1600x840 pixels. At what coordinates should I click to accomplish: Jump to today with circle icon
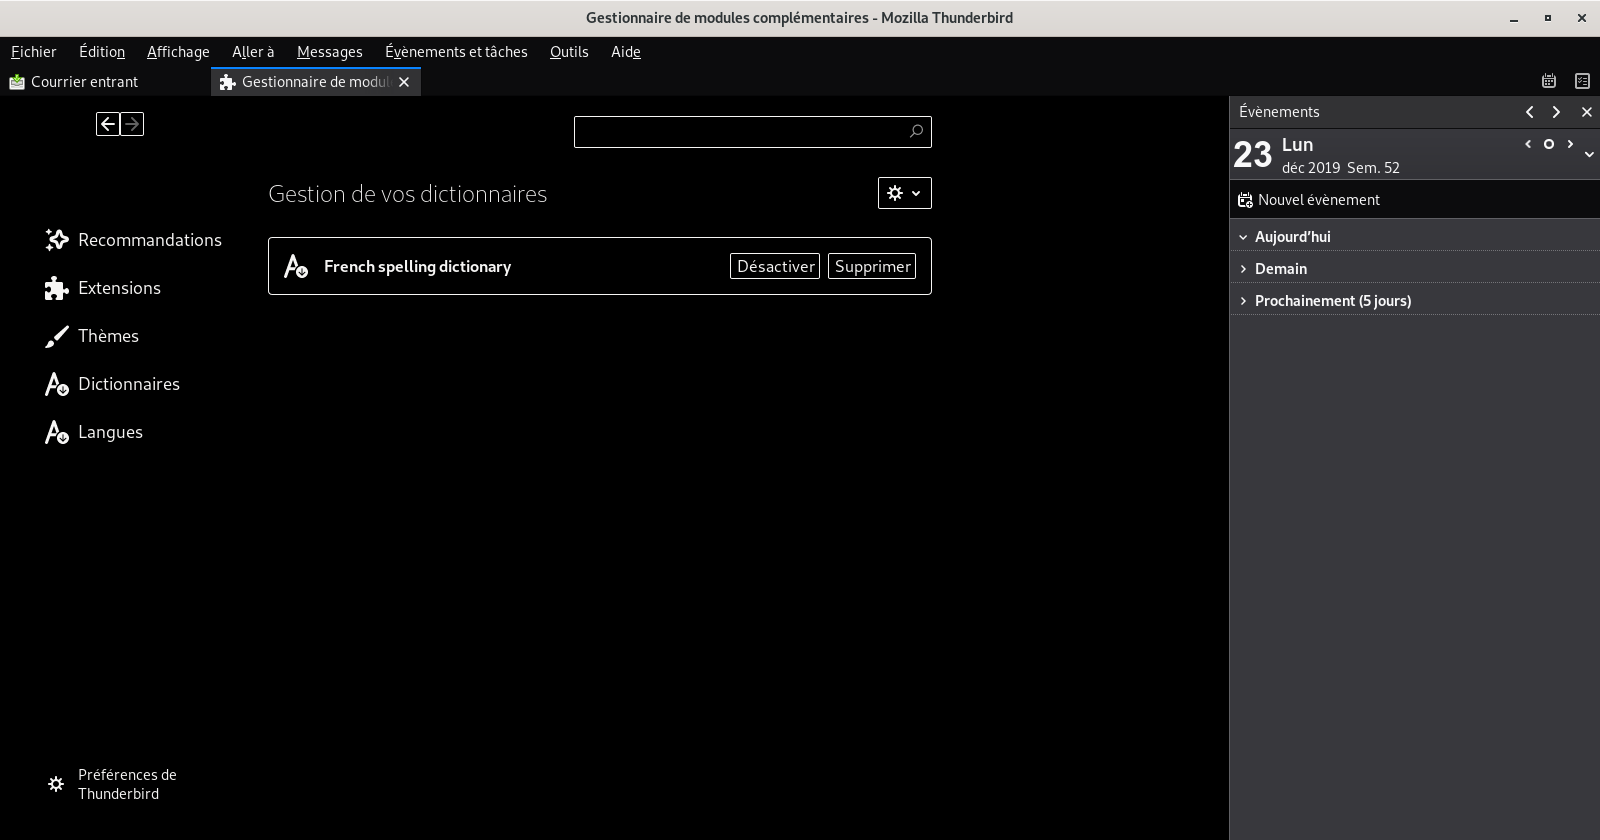1549,144
